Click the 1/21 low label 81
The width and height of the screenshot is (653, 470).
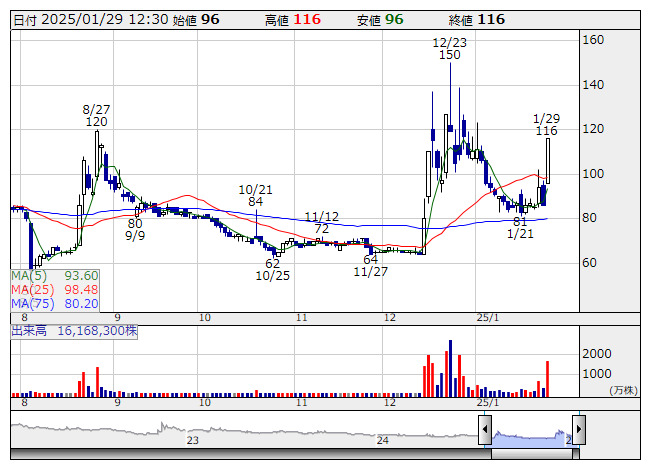tap(519, 221)
